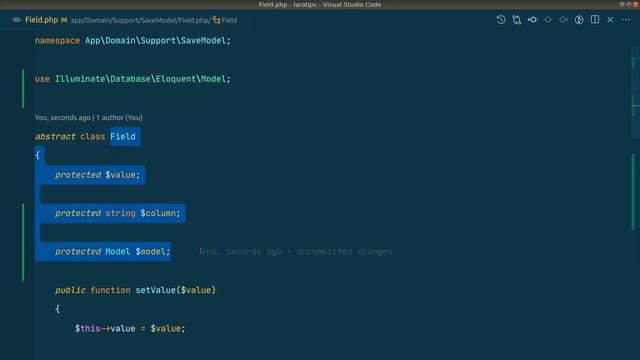Open code lens '1 author (You)'
The height and width of the screenshot is (360, 640).
pos(119,118)
